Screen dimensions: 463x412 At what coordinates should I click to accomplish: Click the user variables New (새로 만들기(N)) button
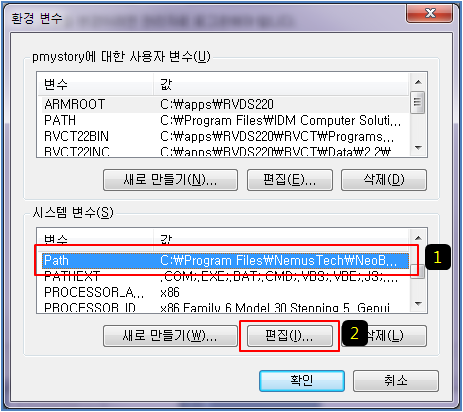(x=170, y=180)
